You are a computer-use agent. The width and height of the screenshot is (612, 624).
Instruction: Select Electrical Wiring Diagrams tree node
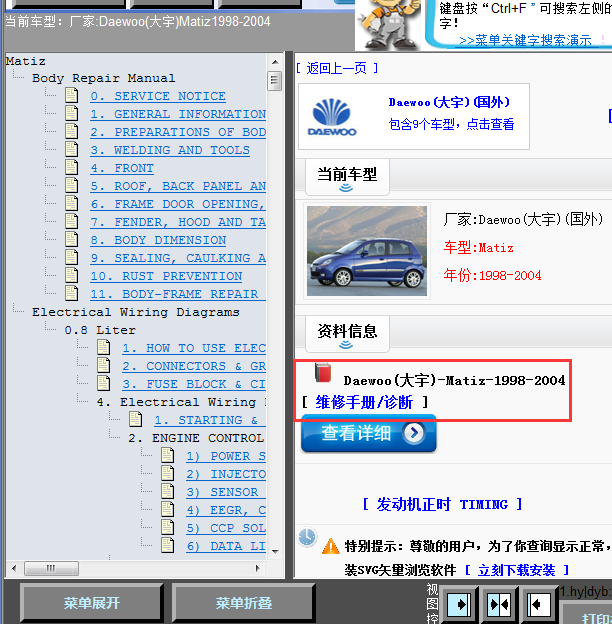(x=136, y=312)
